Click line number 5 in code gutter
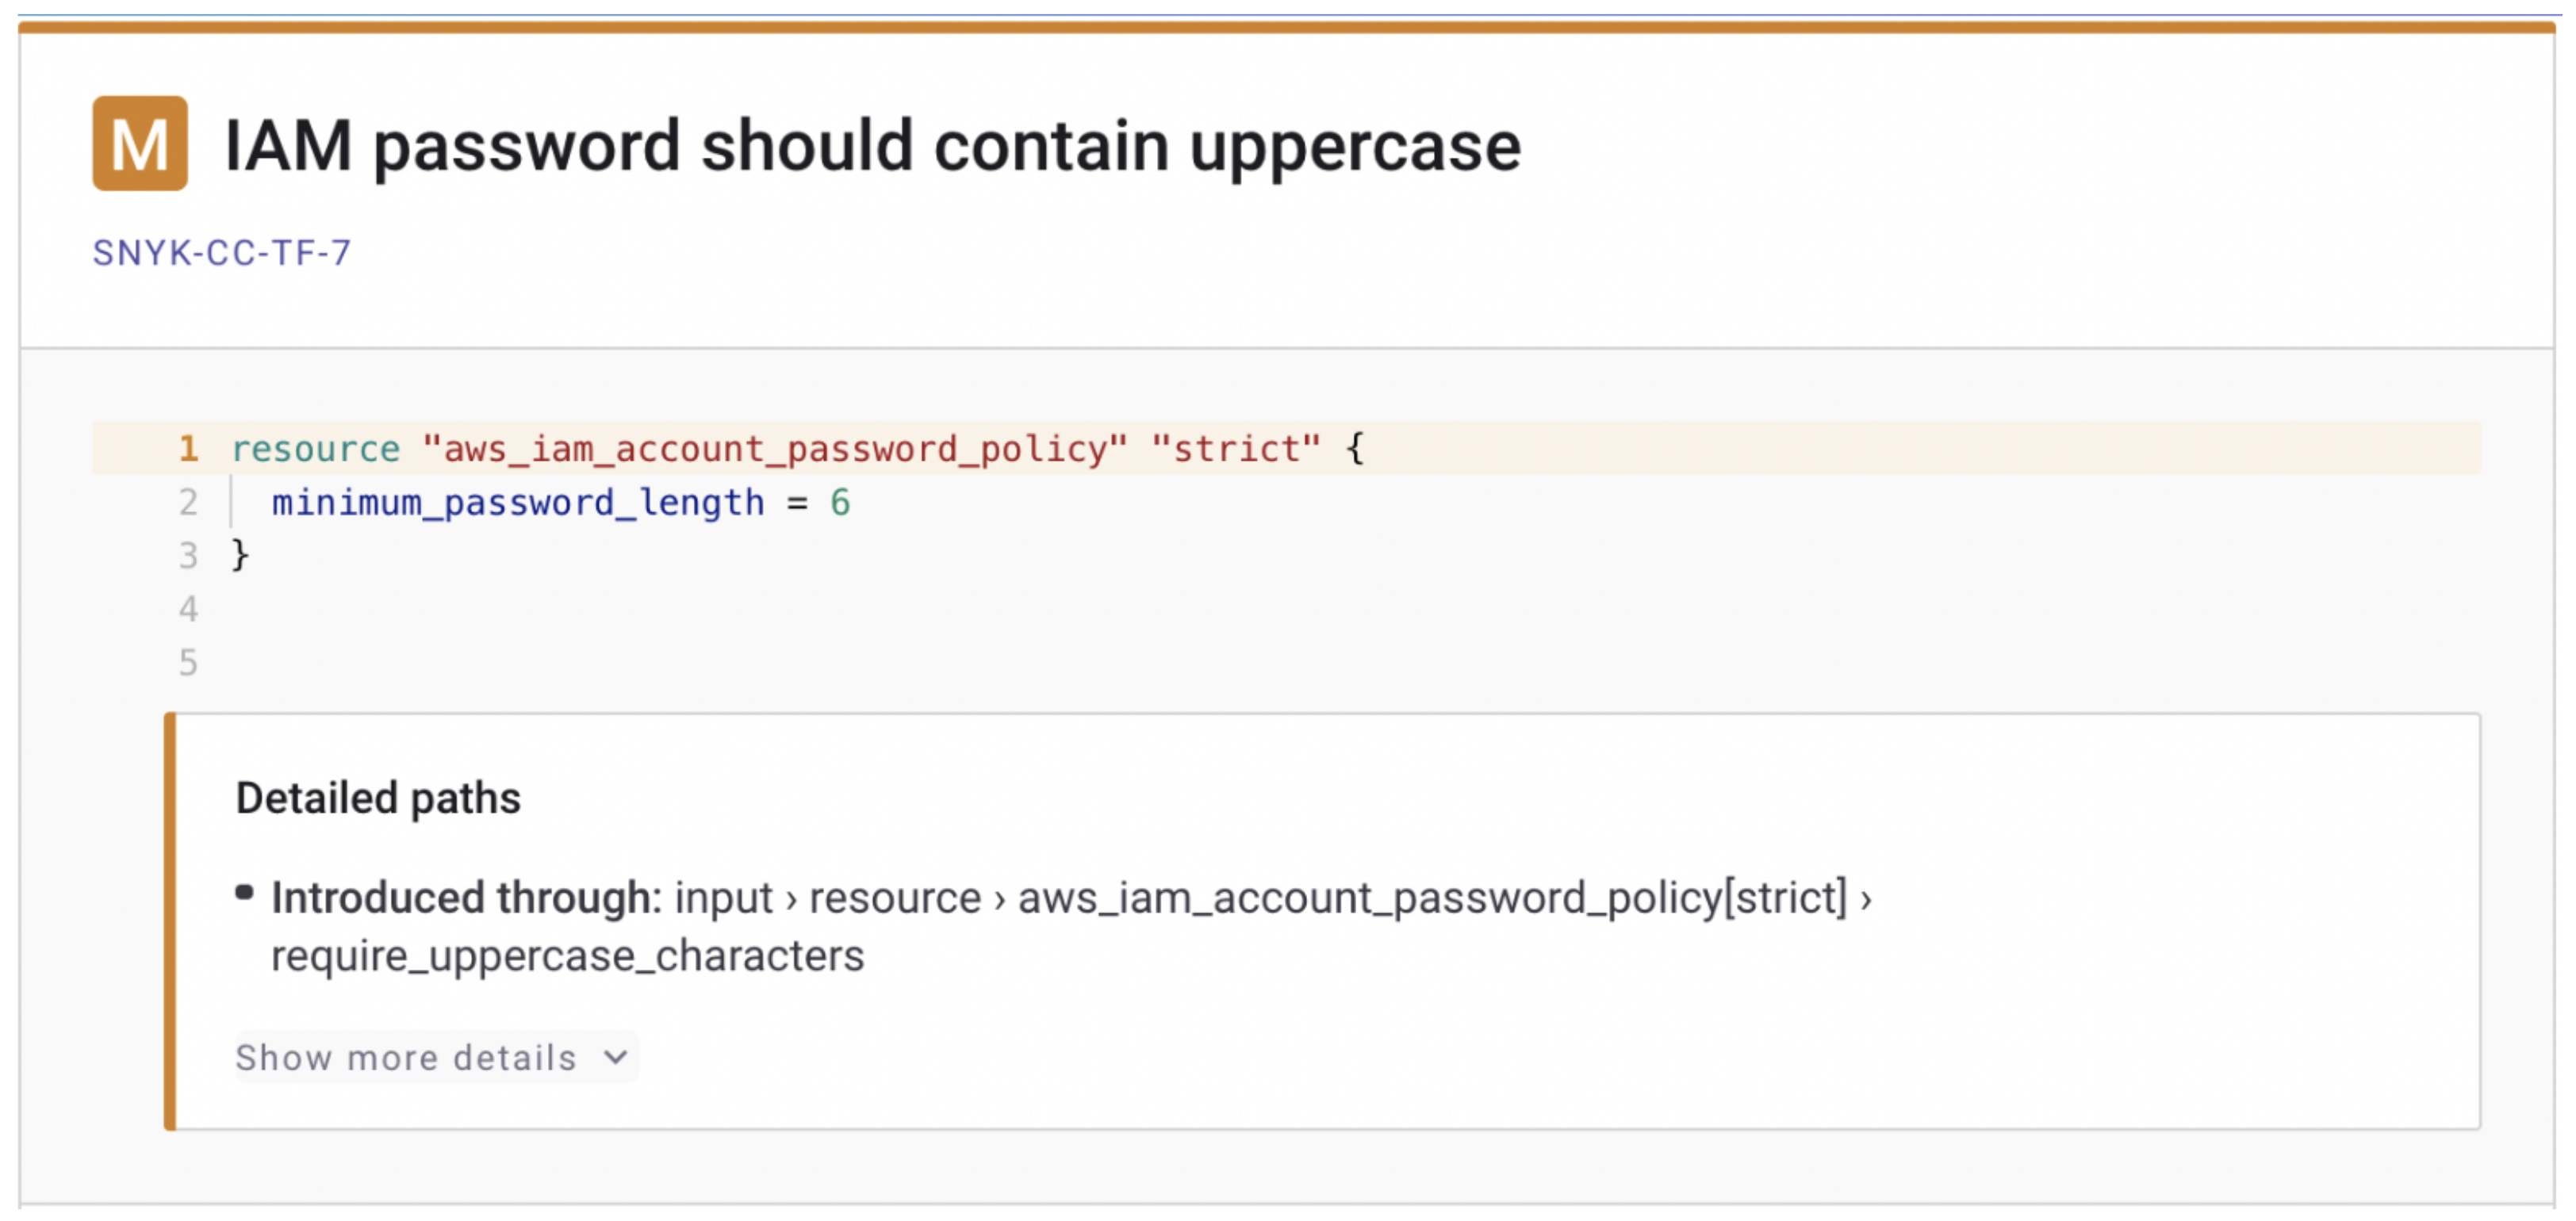Viewport: 2576px width, 1221px height. click(188, 663)
